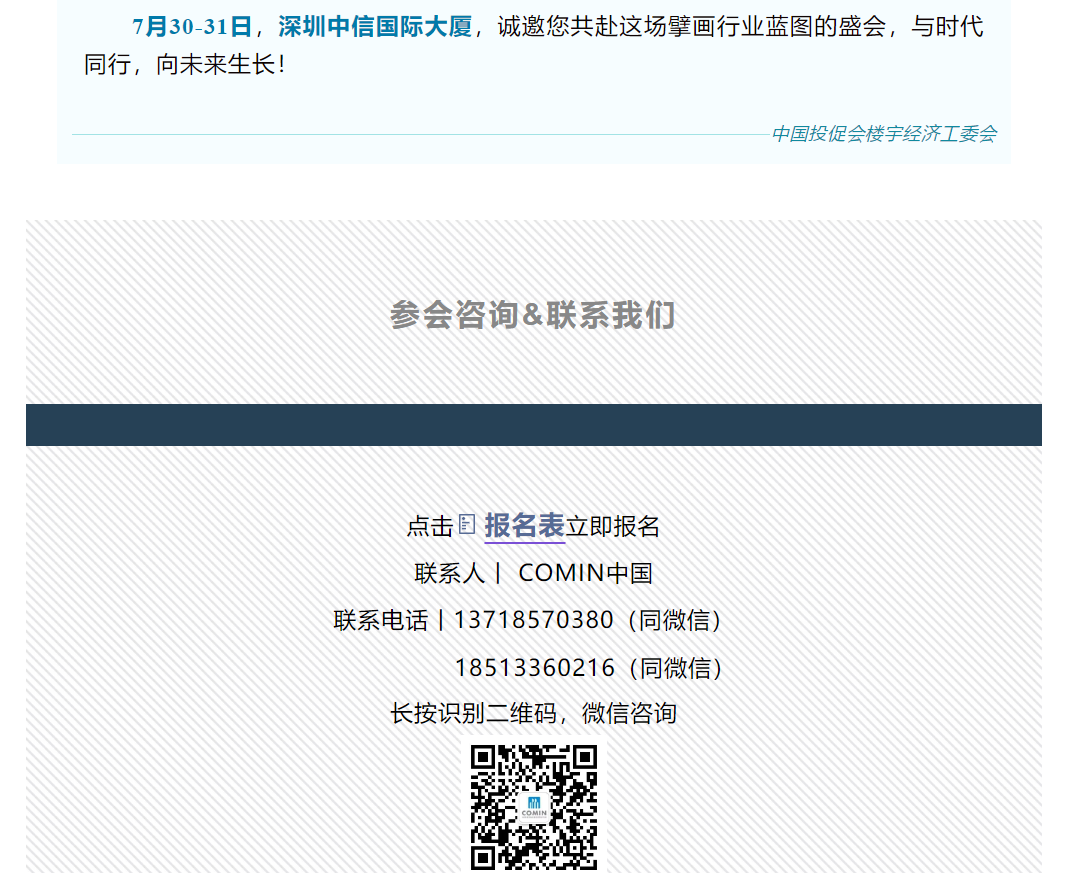The height and width of the screenshot is (873, 1071).
Task: Click the text 同行，向未来生长！
Action: (x=185, y=67)
